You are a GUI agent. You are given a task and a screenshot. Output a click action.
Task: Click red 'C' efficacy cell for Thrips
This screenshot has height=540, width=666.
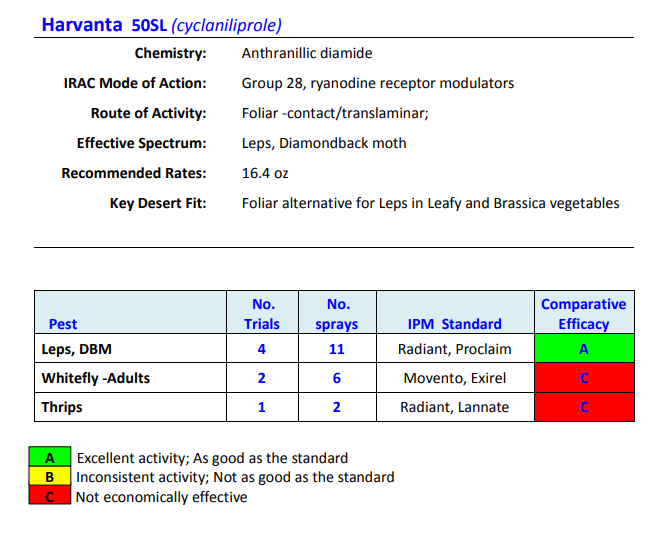(x=584, y=407)
